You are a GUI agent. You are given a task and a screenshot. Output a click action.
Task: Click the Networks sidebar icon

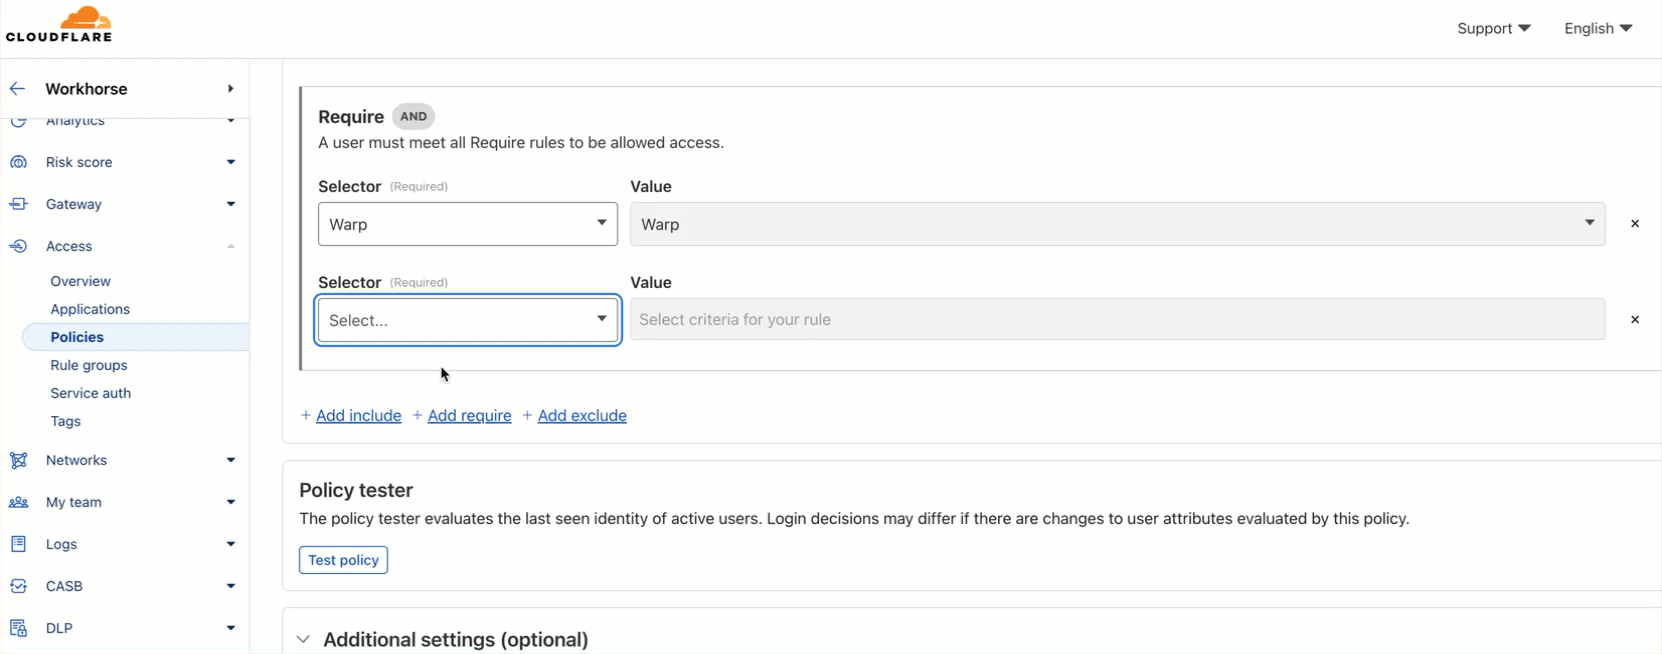(x=18, y=460)
